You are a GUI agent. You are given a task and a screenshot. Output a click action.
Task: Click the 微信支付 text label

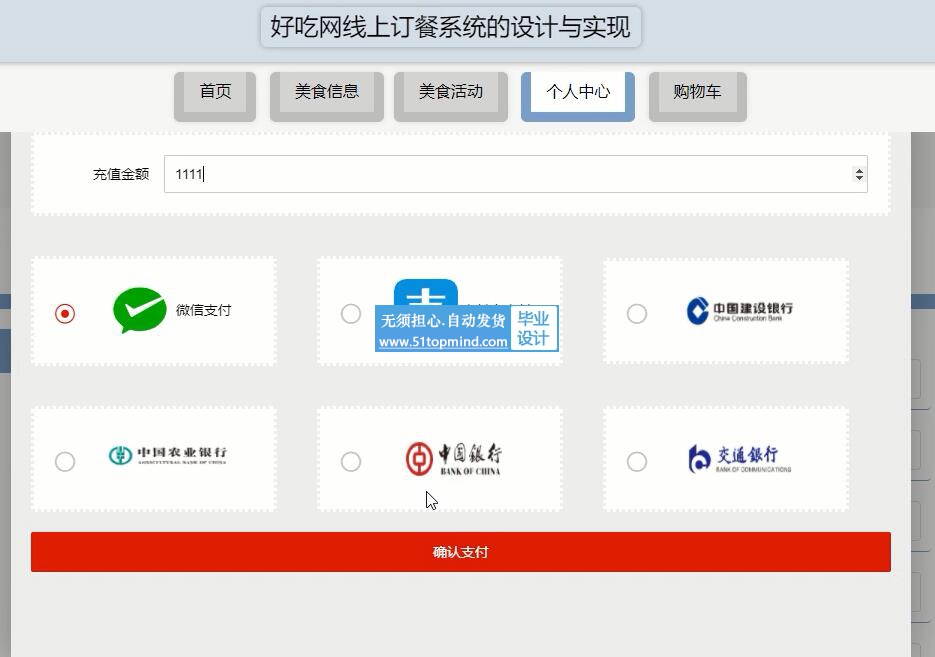pyautogui.click(x=203, y=311)
